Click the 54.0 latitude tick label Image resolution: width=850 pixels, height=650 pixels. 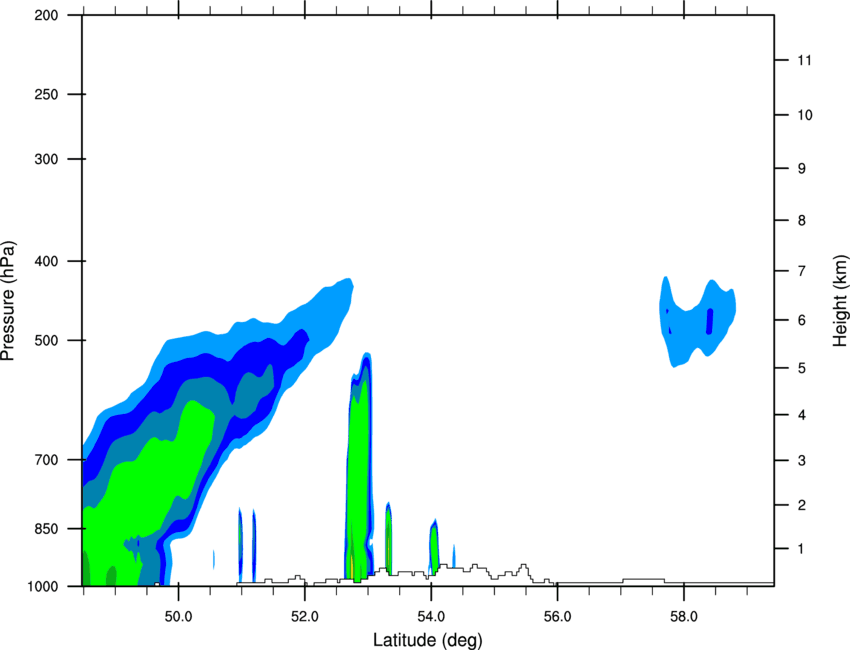(x=431, y=617)
